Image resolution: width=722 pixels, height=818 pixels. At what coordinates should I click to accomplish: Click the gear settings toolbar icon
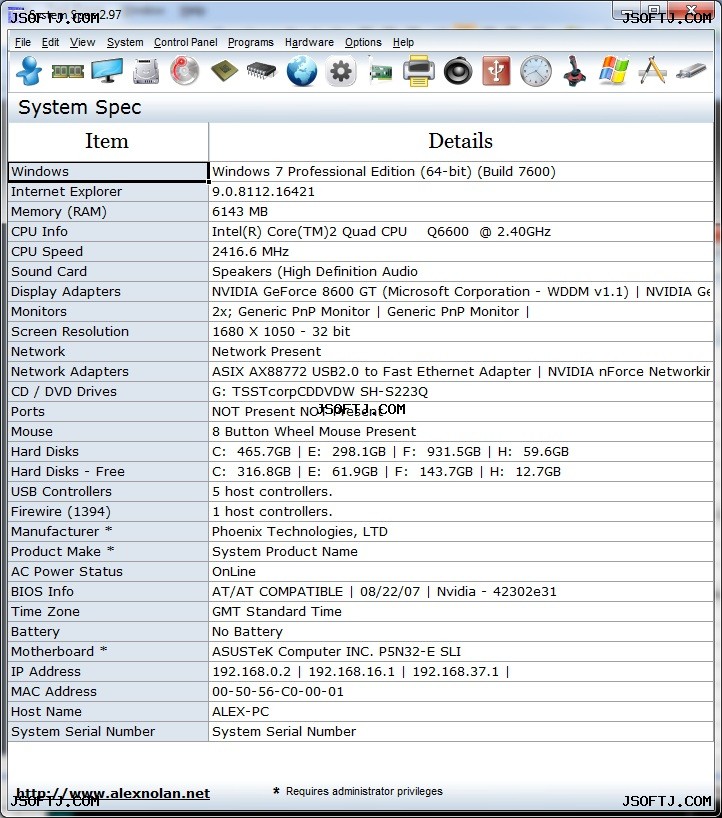(341, 70)
